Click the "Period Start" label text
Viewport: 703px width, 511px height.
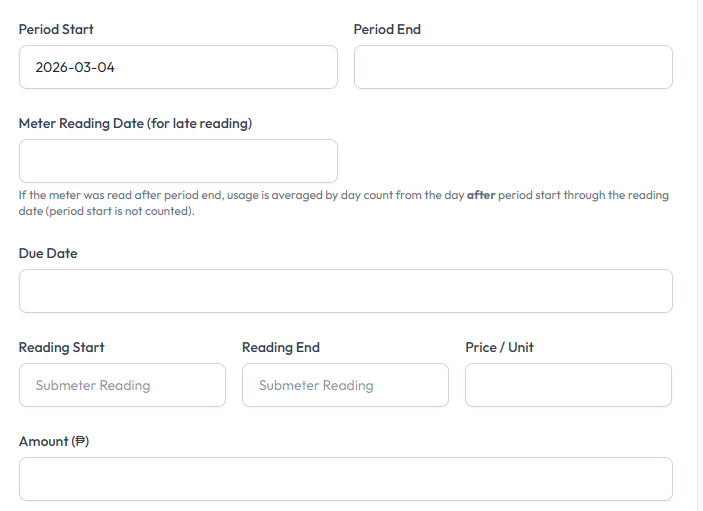(56, 30)
